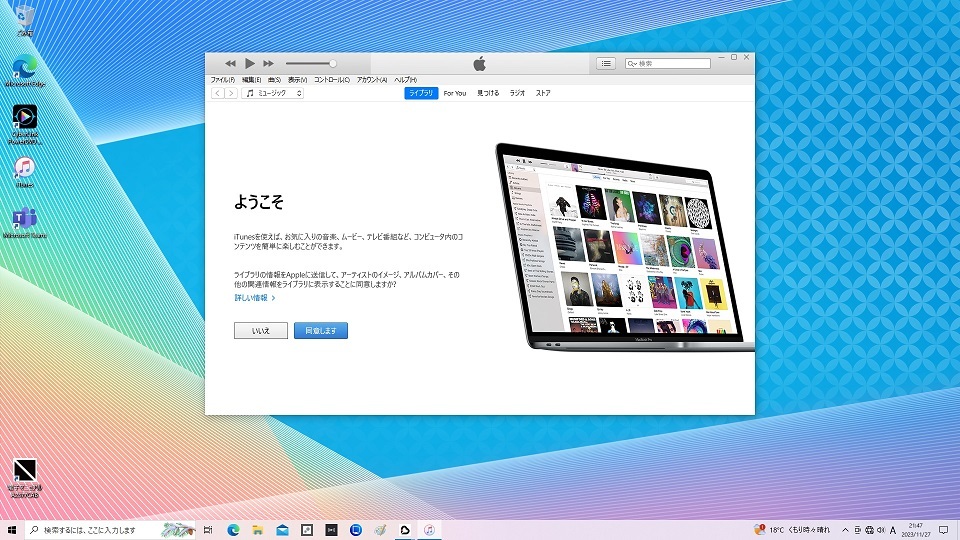Open the speaker volume tray icon
This screenshot has width=960, height=540.
pos(881,530)
